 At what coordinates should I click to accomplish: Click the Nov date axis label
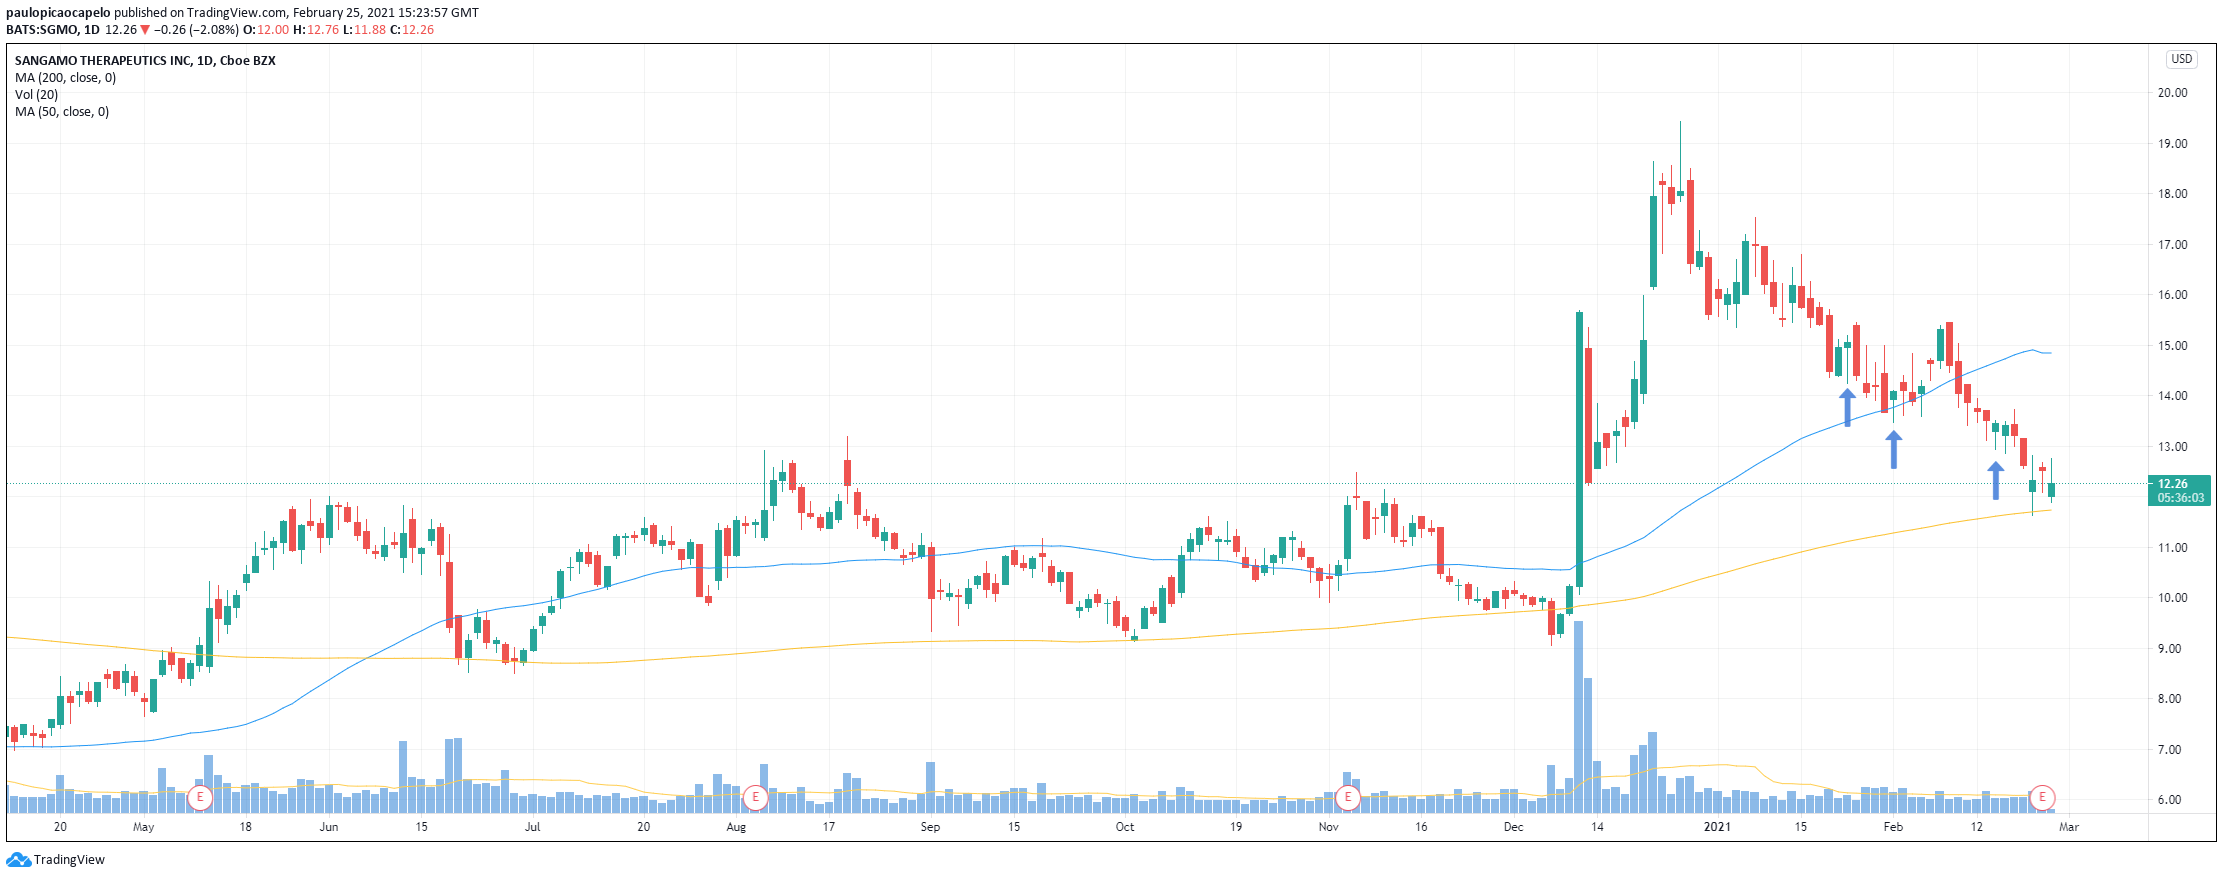1328,827
